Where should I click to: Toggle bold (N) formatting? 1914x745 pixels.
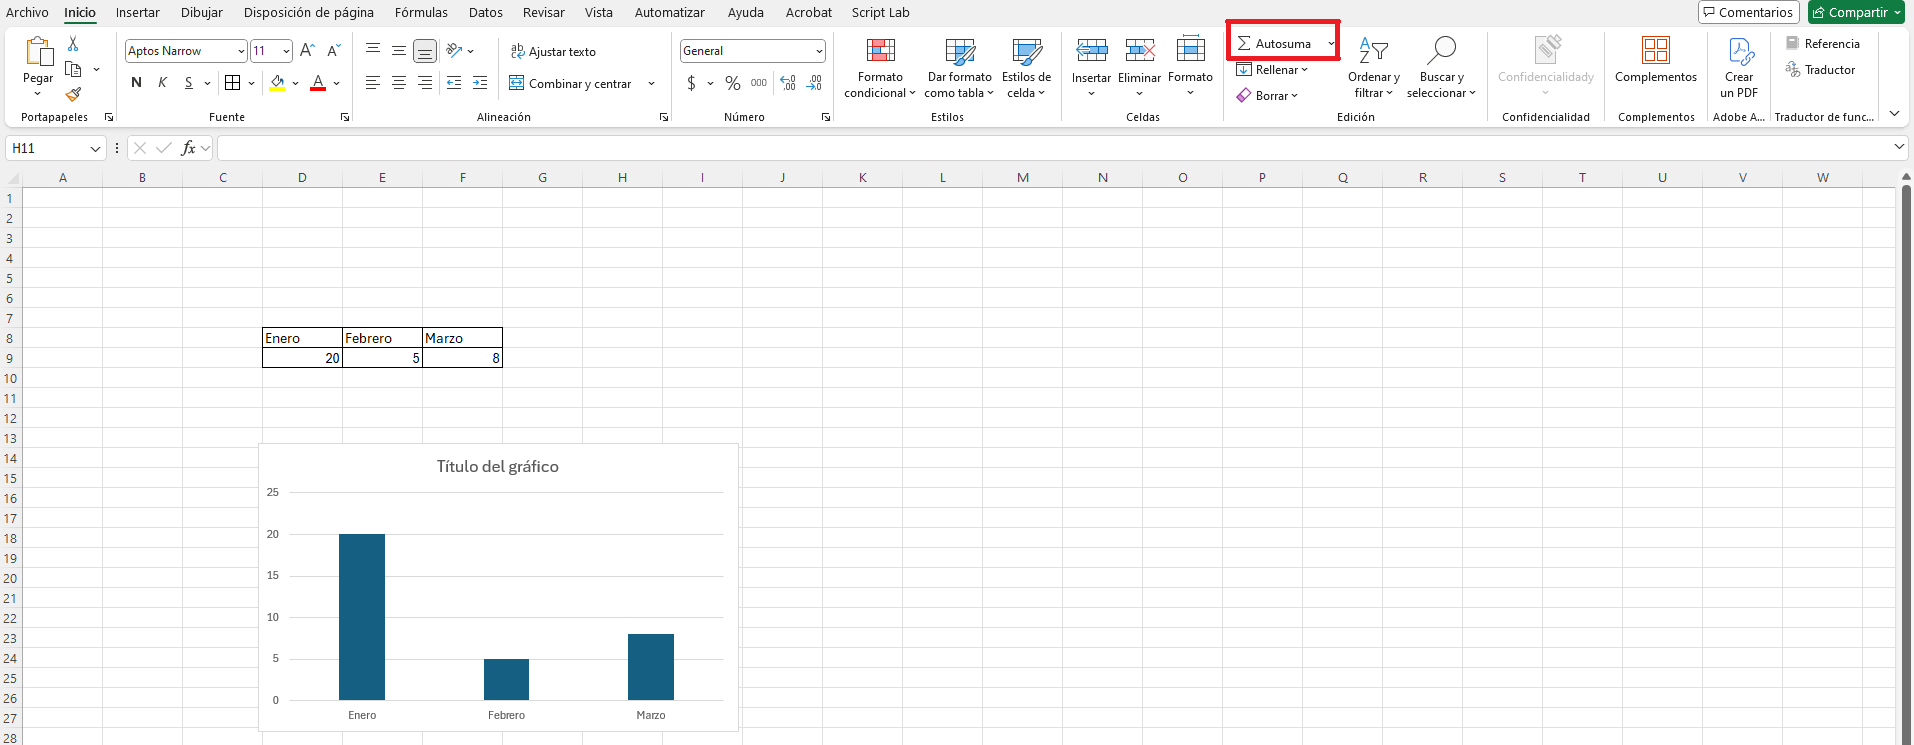pyautogui.click(x=136, y=83)
